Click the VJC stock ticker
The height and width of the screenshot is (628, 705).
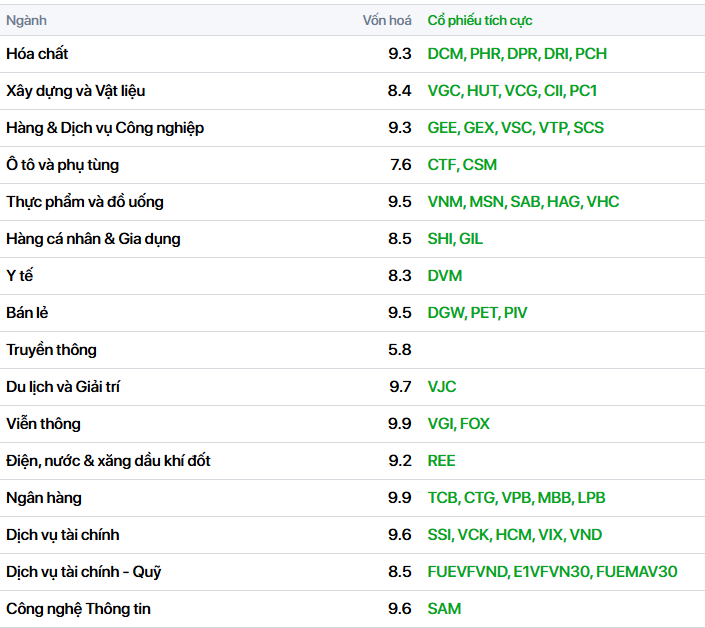click(x=442, y=387)
